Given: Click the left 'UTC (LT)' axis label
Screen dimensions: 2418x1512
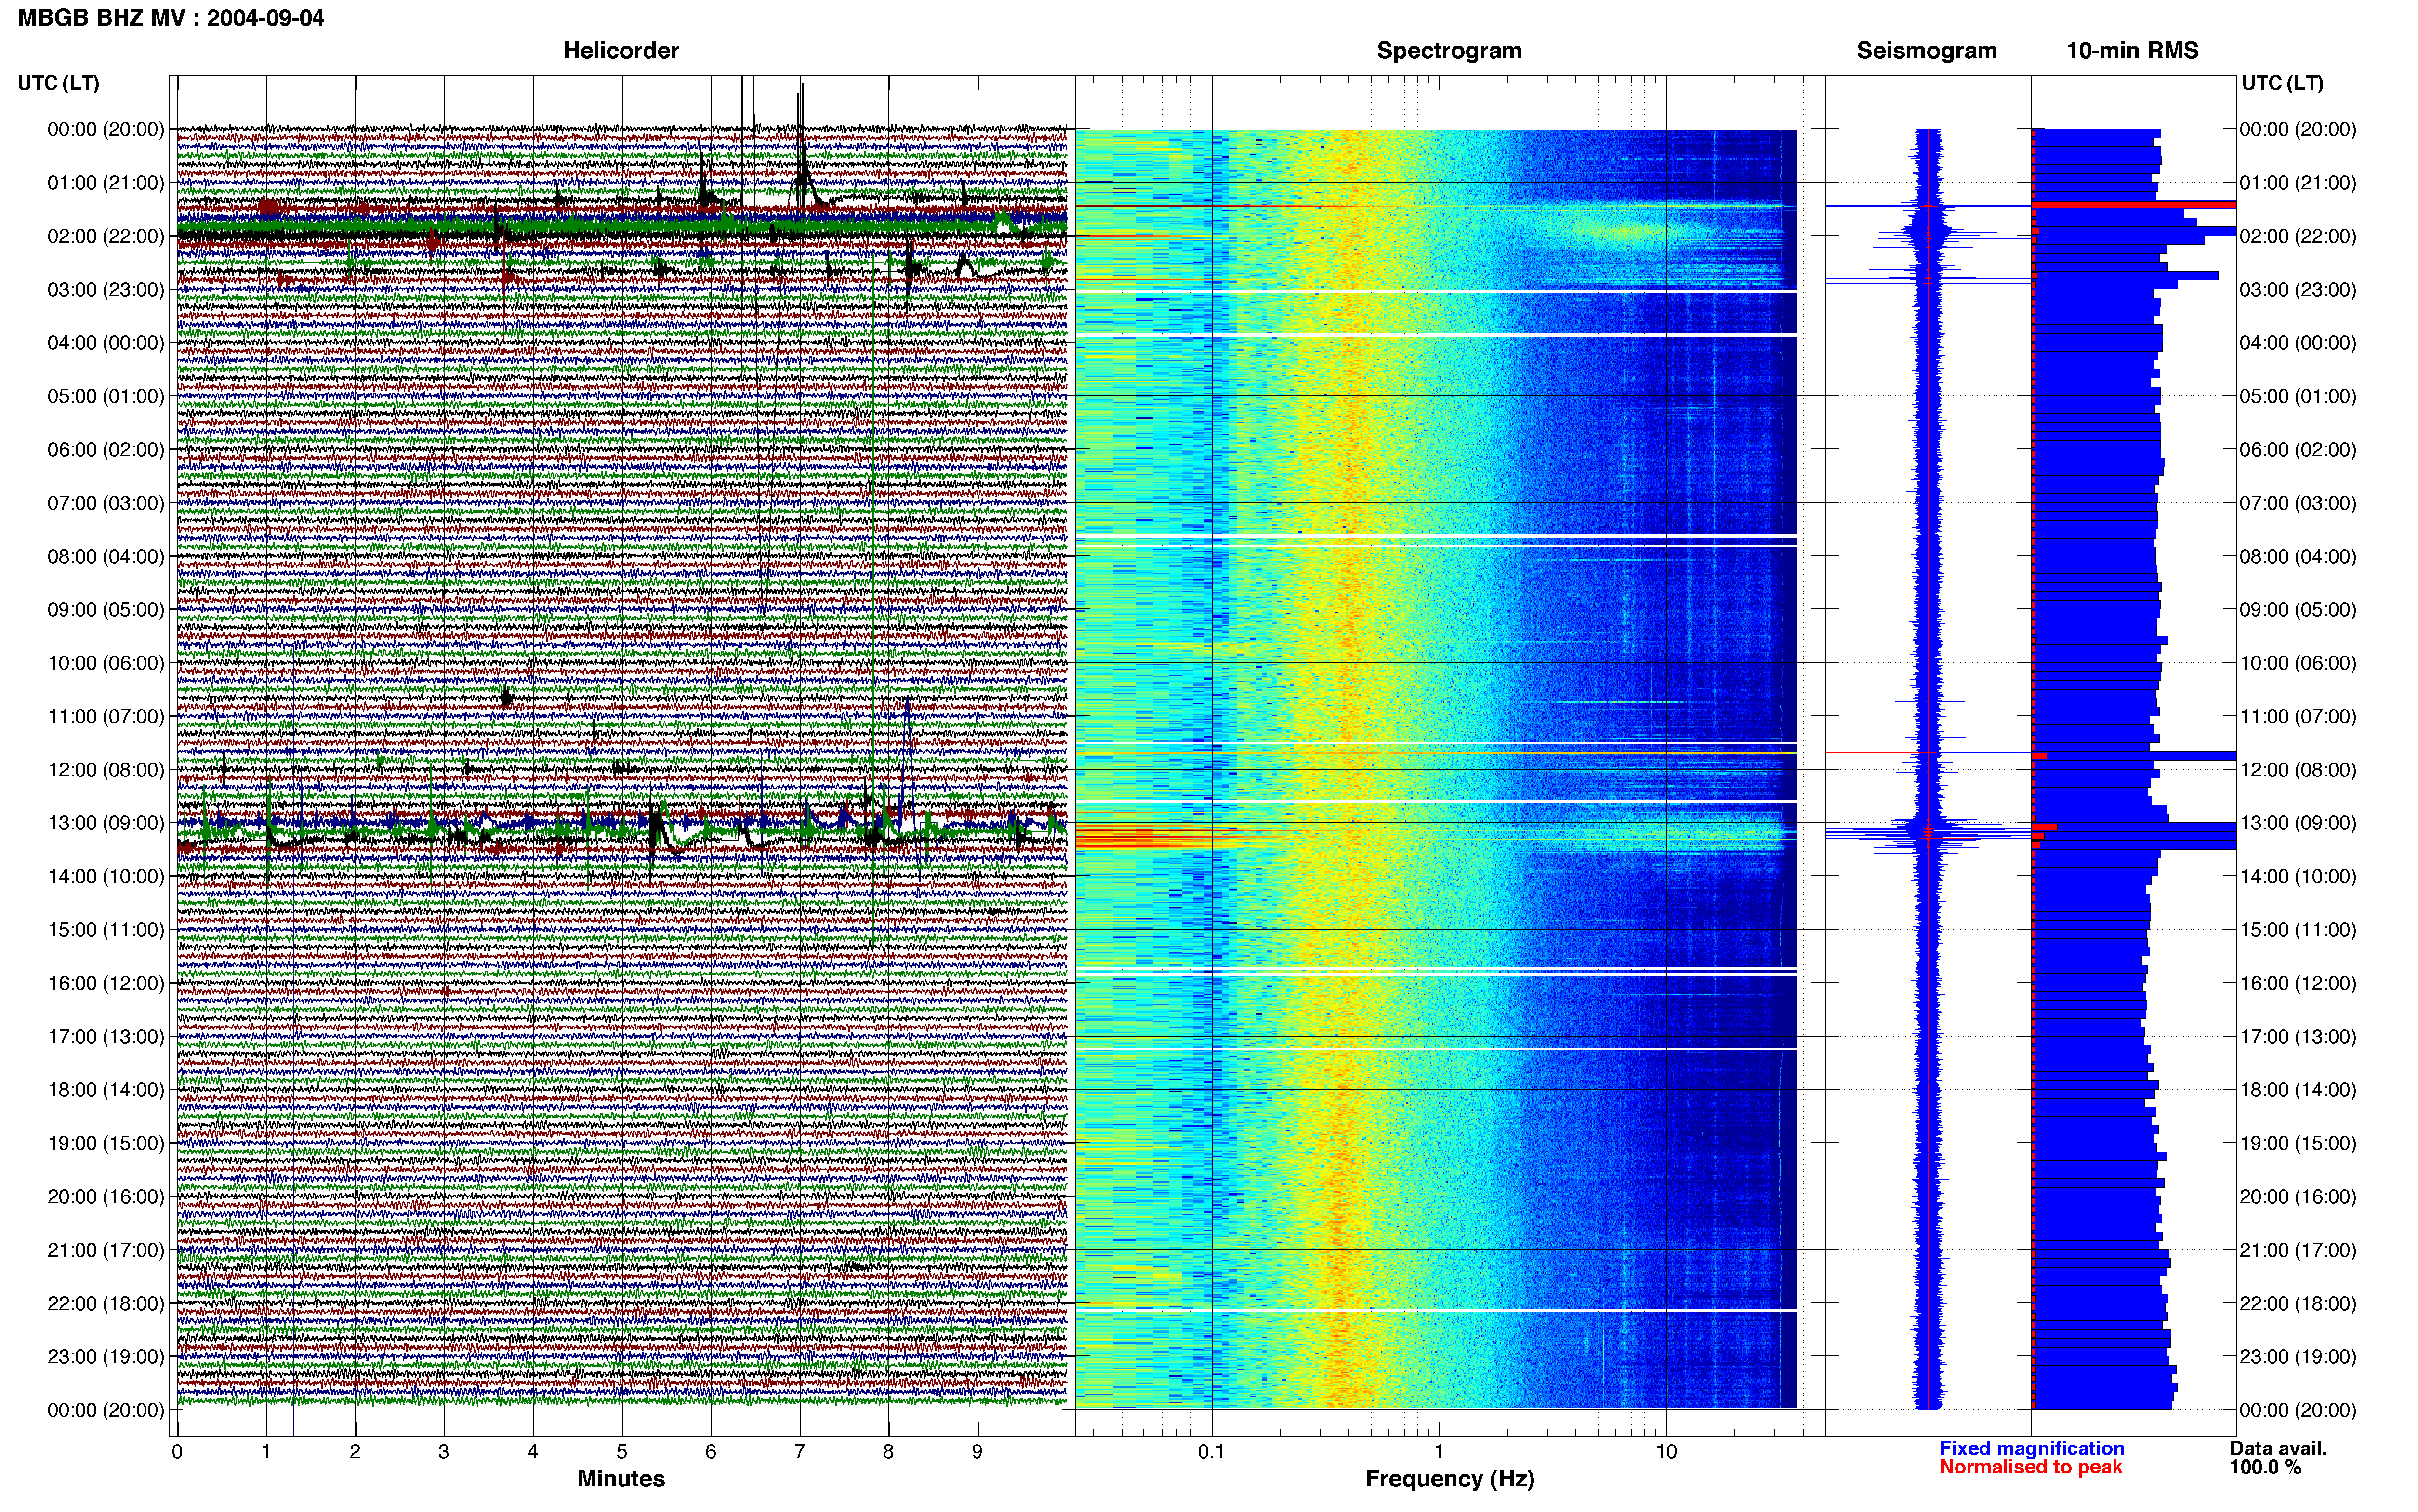Looking at the screenshot, I should point(59,83).
